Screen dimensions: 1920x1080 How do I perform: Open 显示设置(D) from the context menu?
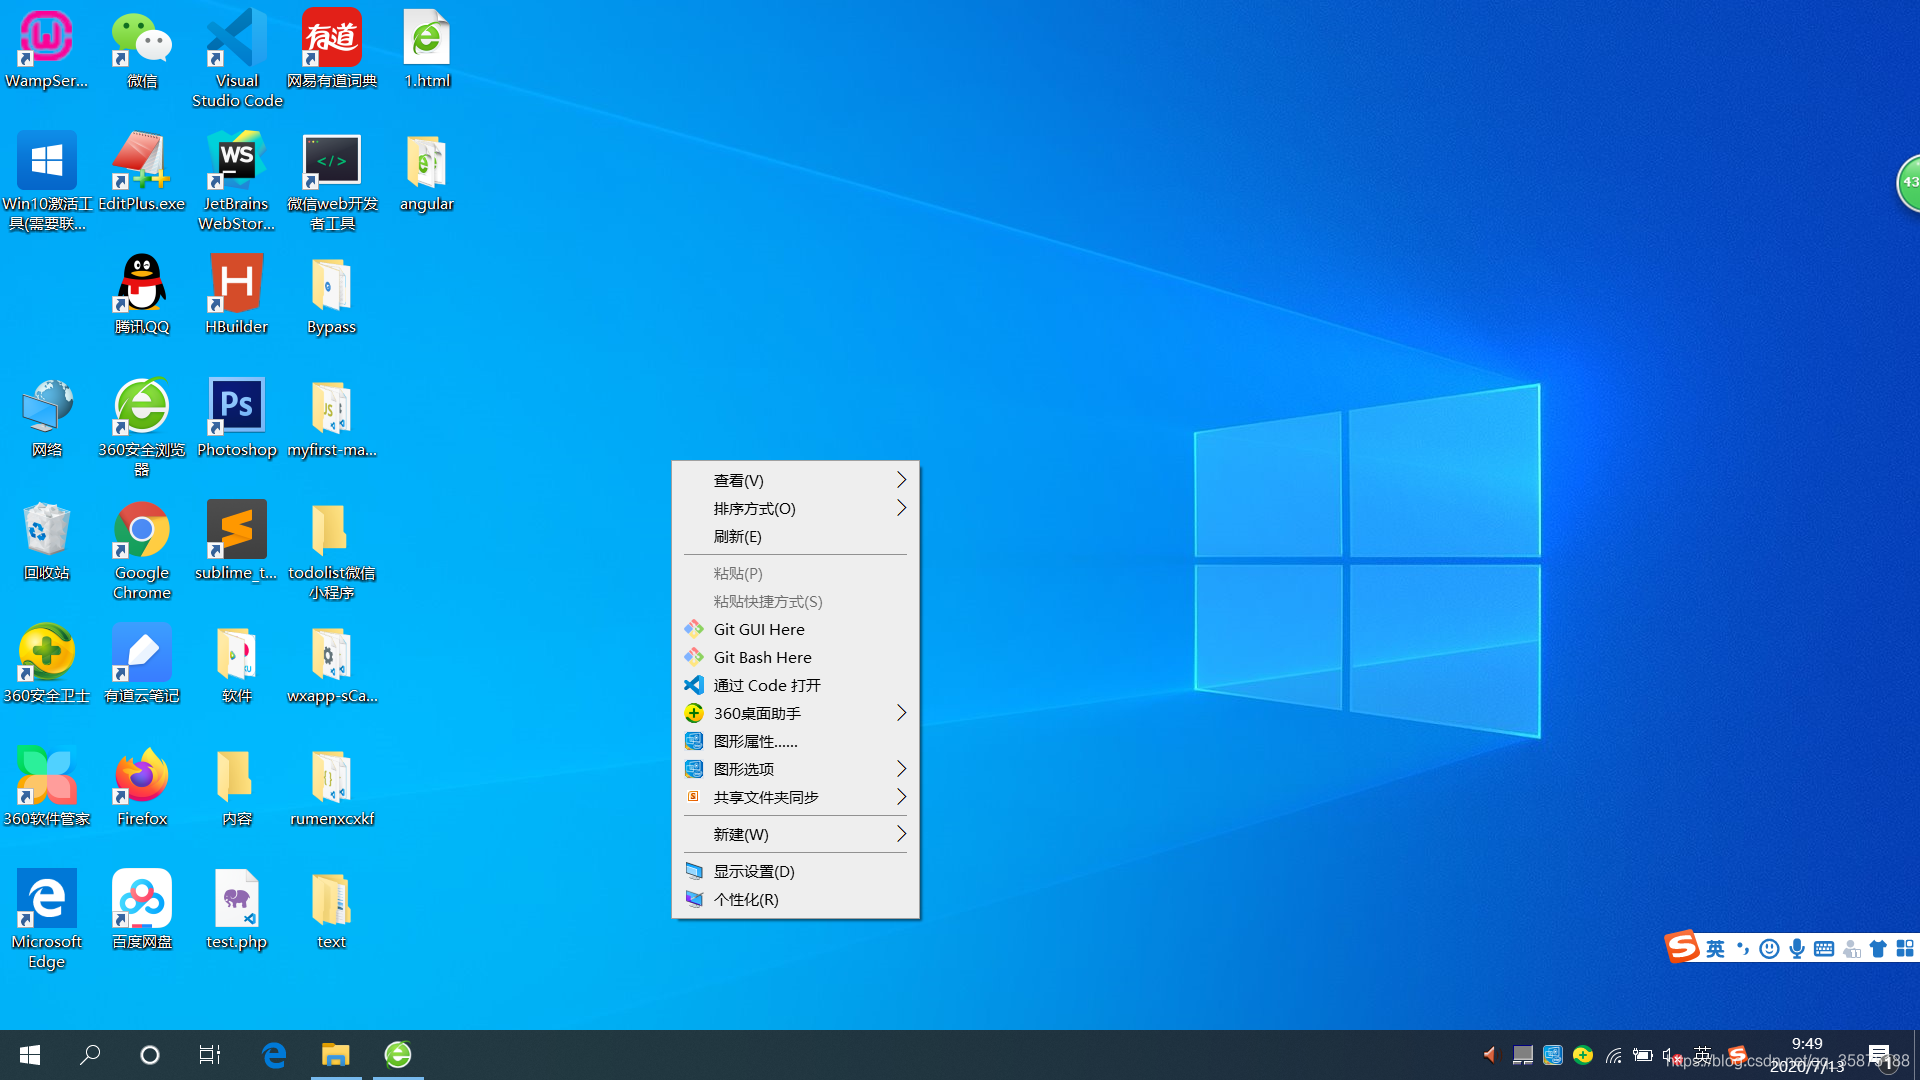tap(754, 872)
